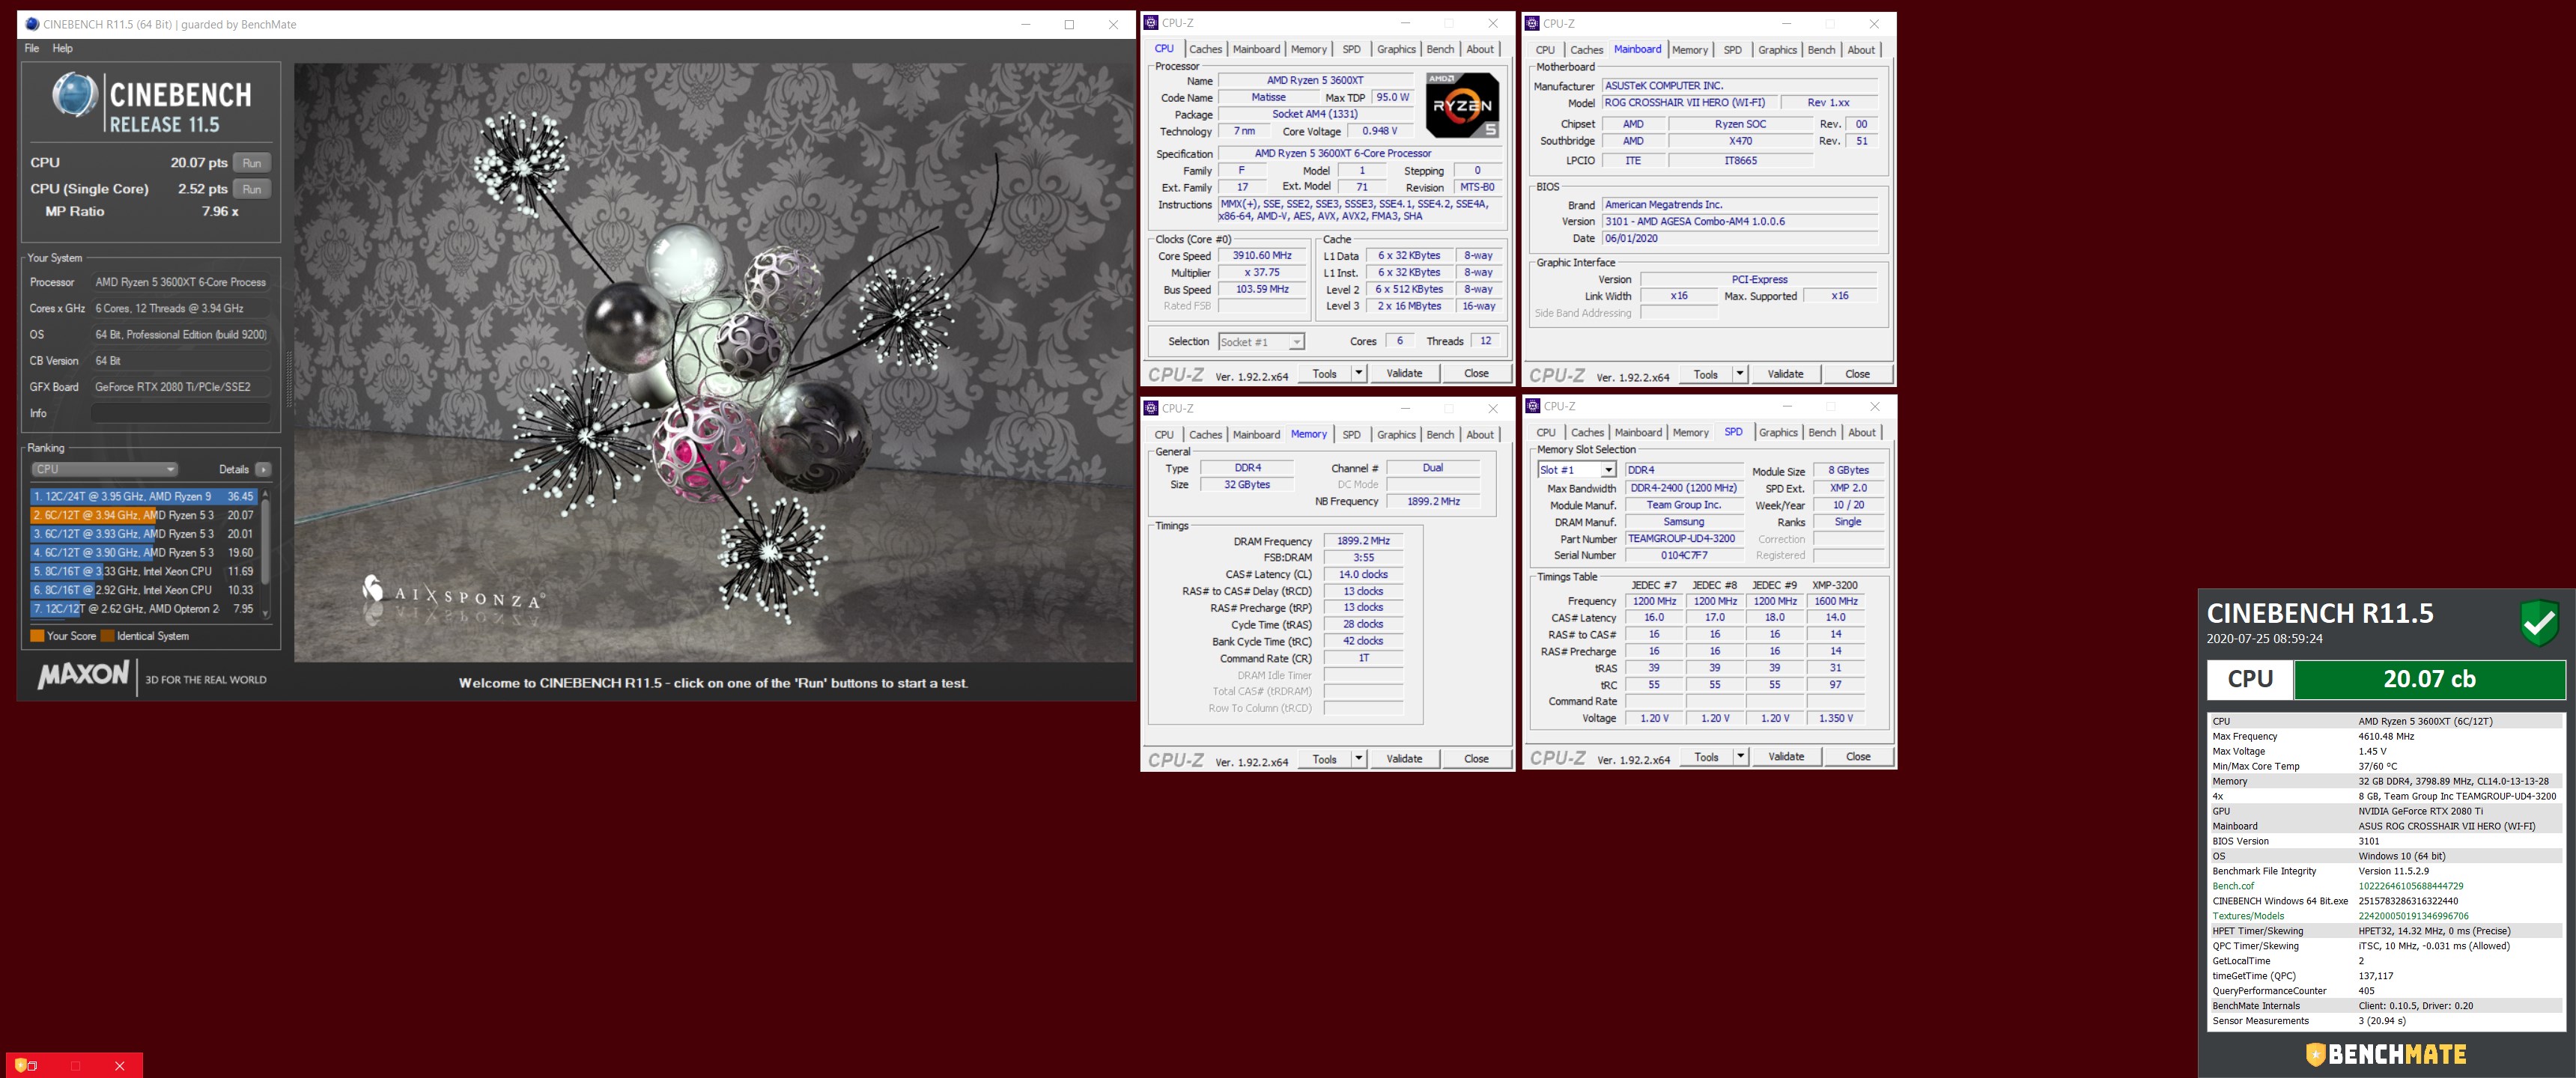The height and width of the screenshot is (1078, 2576).
Task: Click the CPU-Z icon in the SPD window's title bar
Action: pos(1533,406)
